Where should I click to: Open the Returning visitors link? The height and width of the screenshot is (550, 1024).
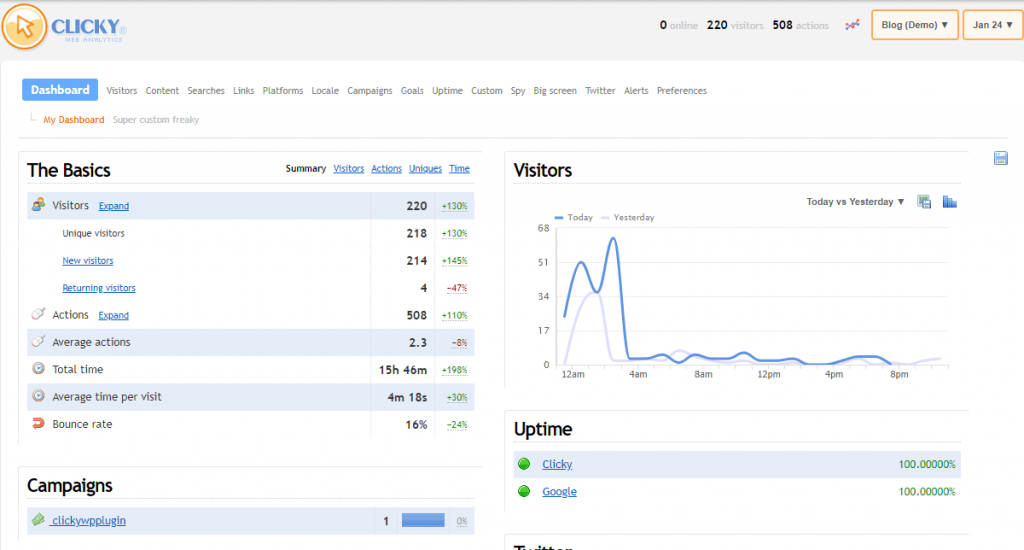tap(99, 288)
